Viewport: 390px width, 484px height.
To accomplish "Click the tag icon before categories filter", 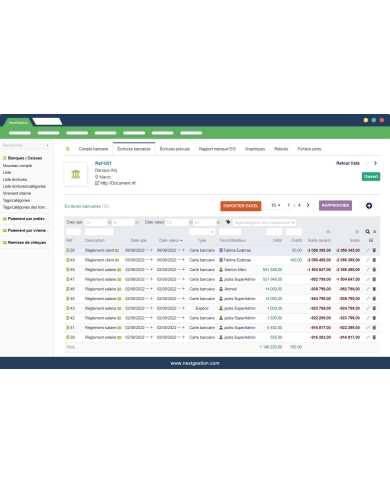I will (x=228, y=222).
